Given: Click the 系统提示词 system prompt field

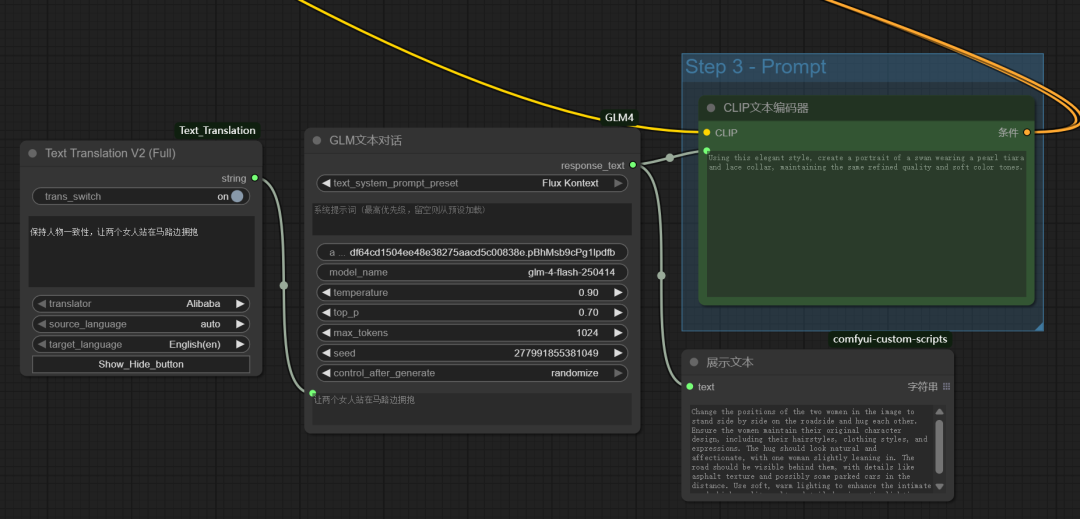Looking at the screenshot, I should (472, 219).
